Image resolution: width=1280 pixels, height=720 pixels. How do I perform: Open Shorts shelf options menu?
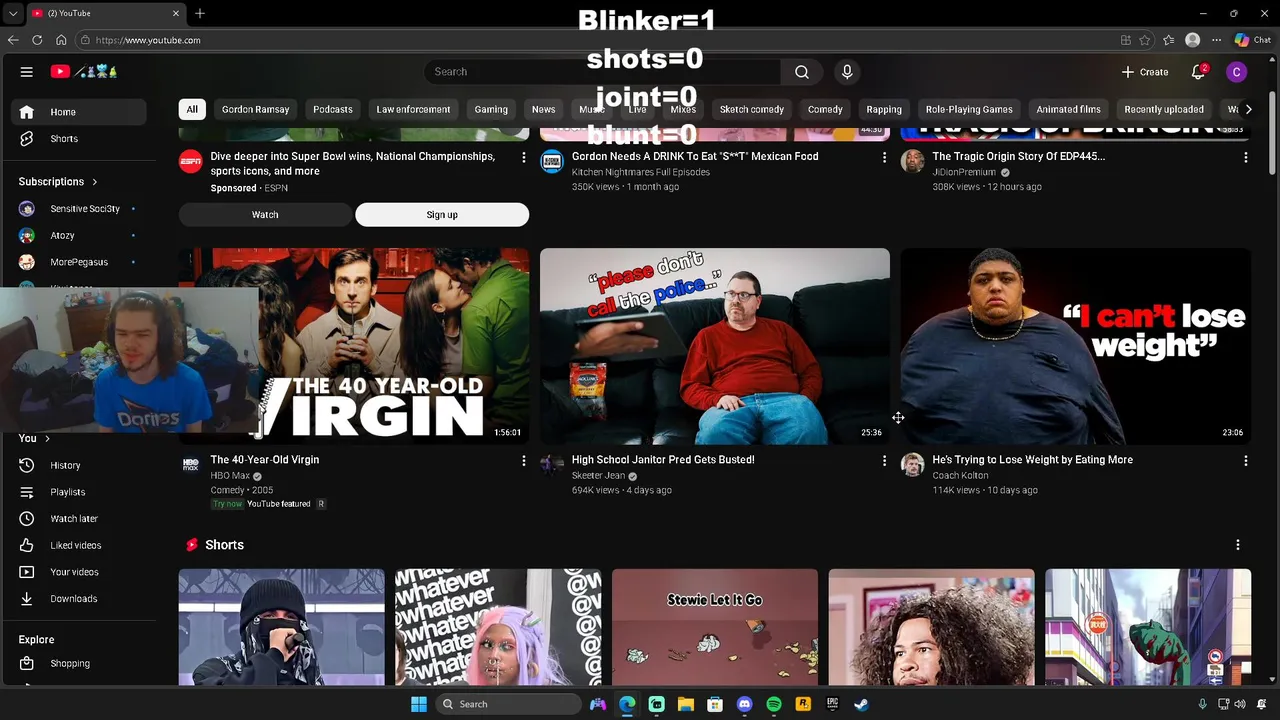tap(1237, 545)
